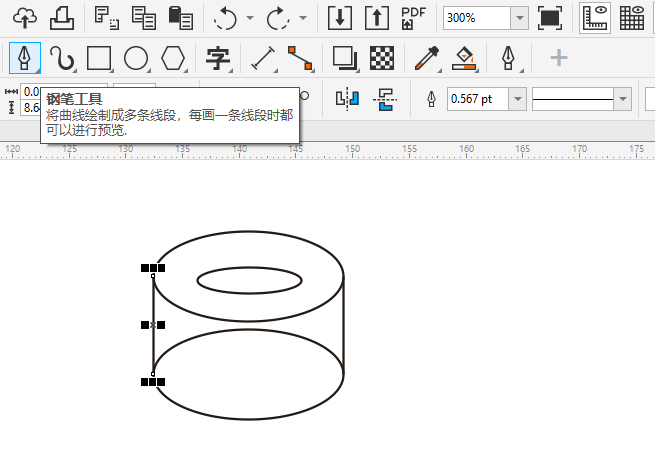Image resolution: width=655 pixels, height=466 pixels.
Task: Click the cloud upload icon
Action: [x=25, y=18]
